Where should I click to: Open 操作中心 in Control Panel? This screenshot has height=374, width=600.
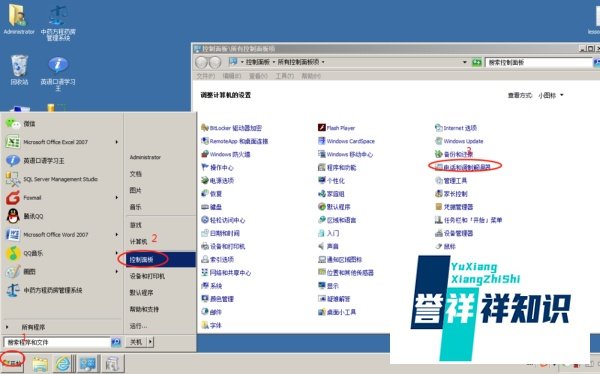pyautogui.click(x=217, y=167)
